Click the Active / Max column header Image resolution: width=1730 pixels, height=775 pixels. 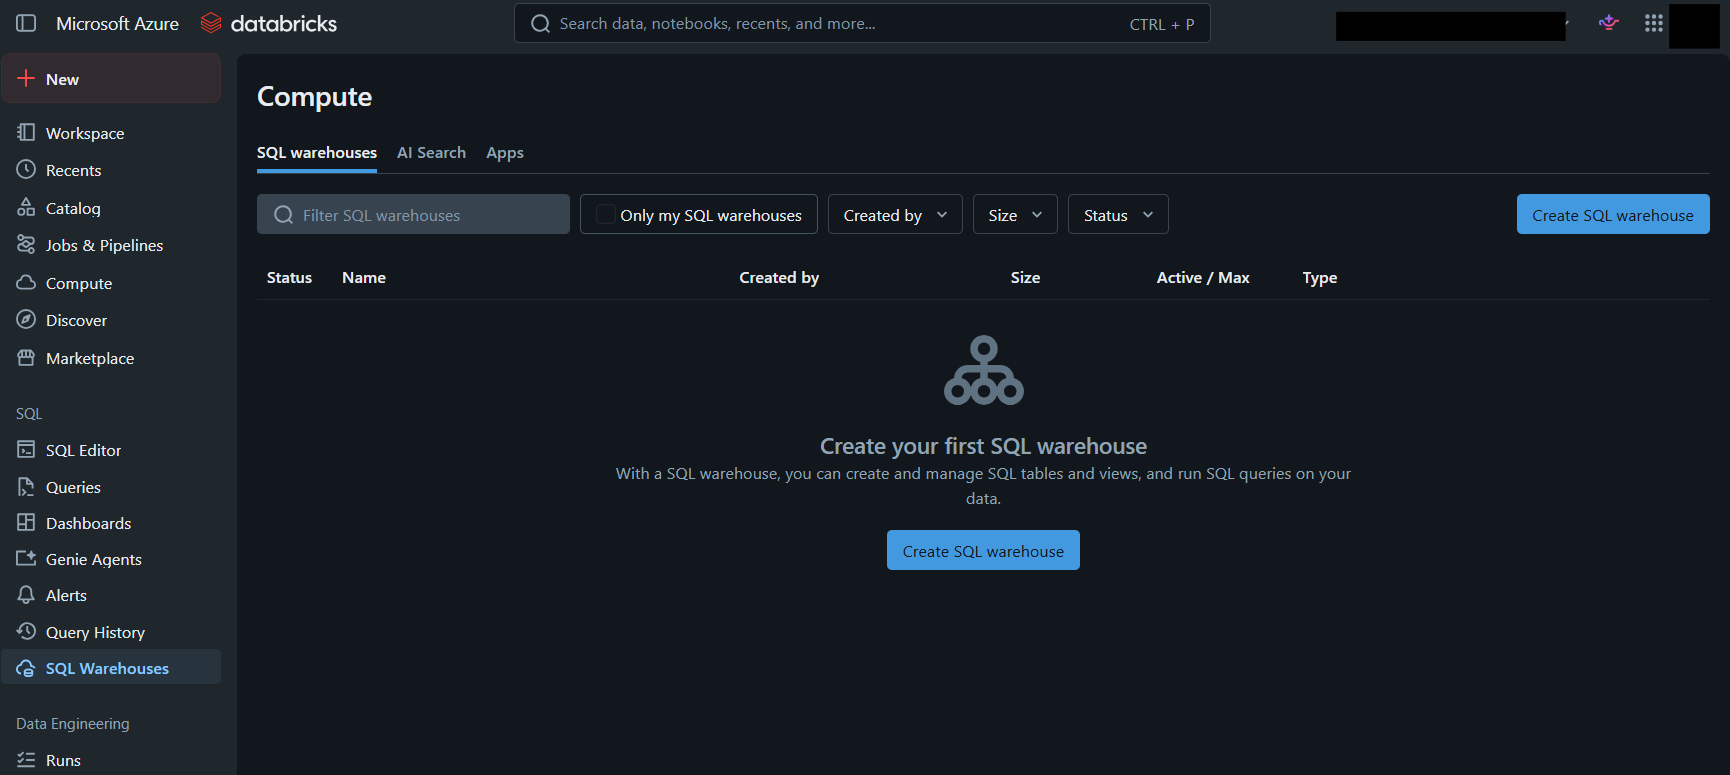(x=1203, y=278)
